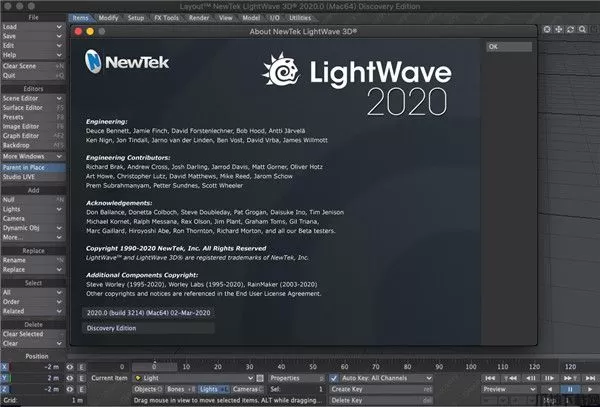This screenshot has width=600, height=407.
Task: Click the X channel envelope E button
Action: coord(82,367)
